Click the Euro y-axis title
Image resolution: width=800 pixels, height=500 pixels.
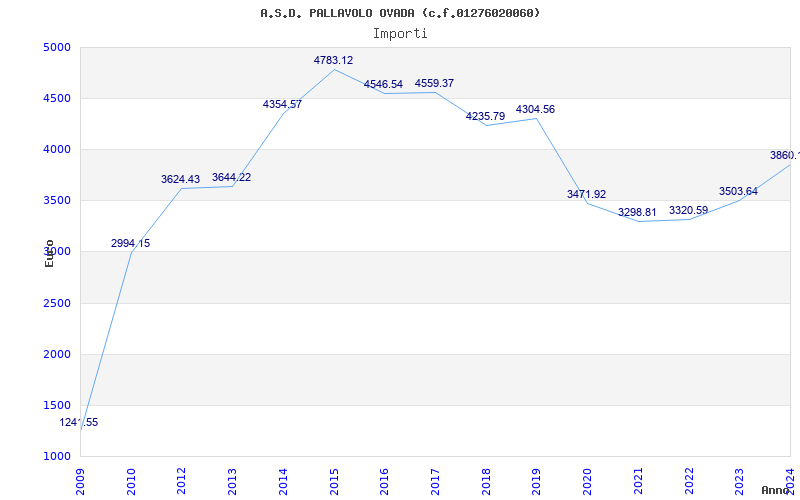click(49, 253)
